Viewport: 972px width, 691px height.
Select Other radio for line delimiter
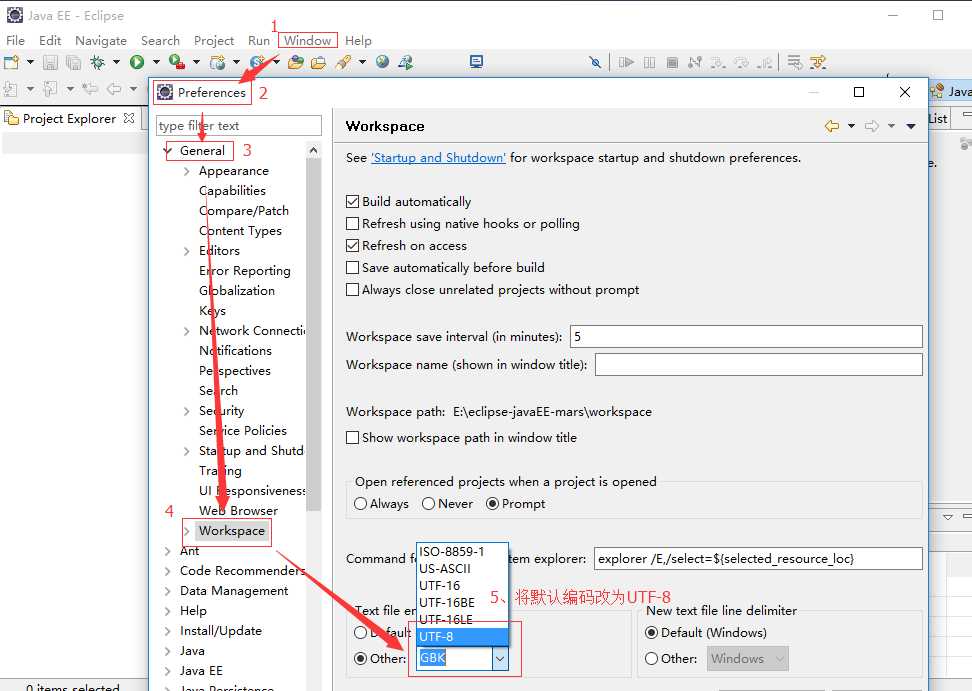[x=652, y=658]
